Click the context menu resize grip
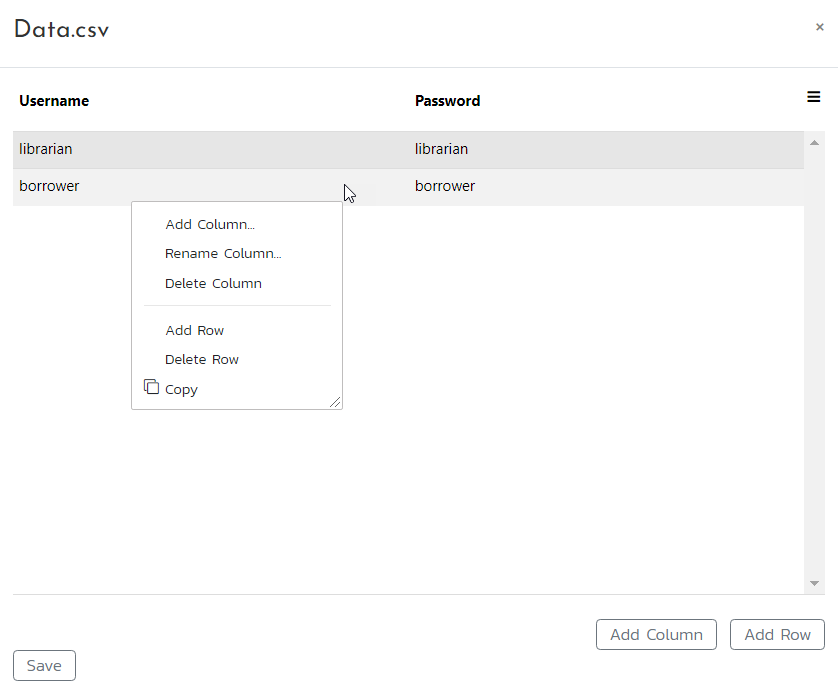Viewport: 838px width, 692px height. 335,402
